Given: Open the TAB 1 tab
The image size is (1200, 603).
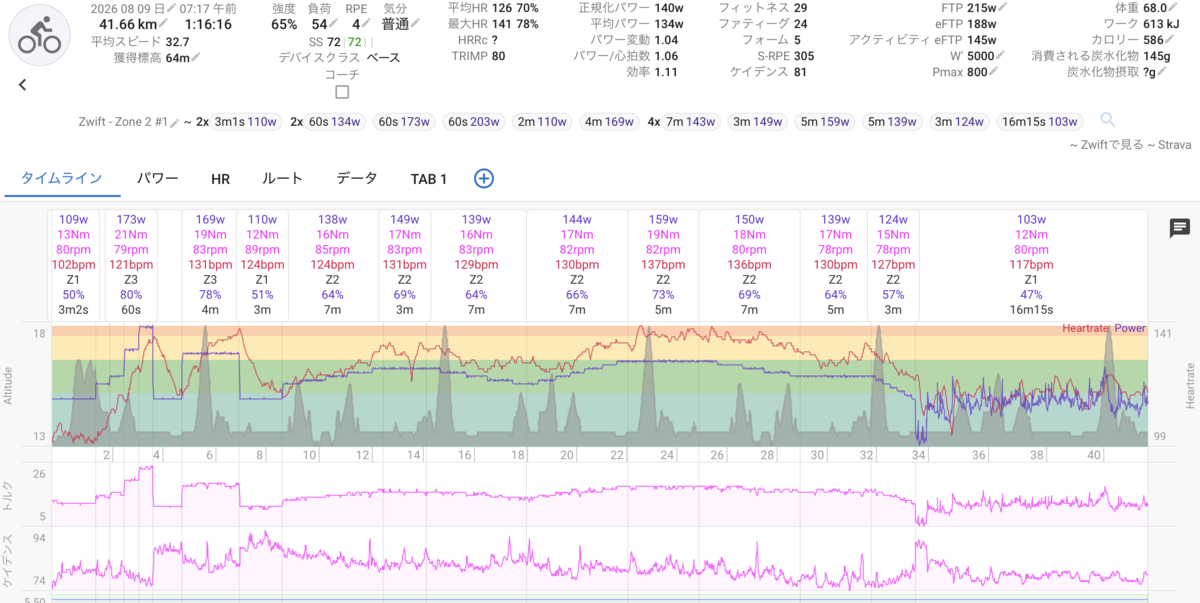Looking at the screenshot, I should click(429, 179).
